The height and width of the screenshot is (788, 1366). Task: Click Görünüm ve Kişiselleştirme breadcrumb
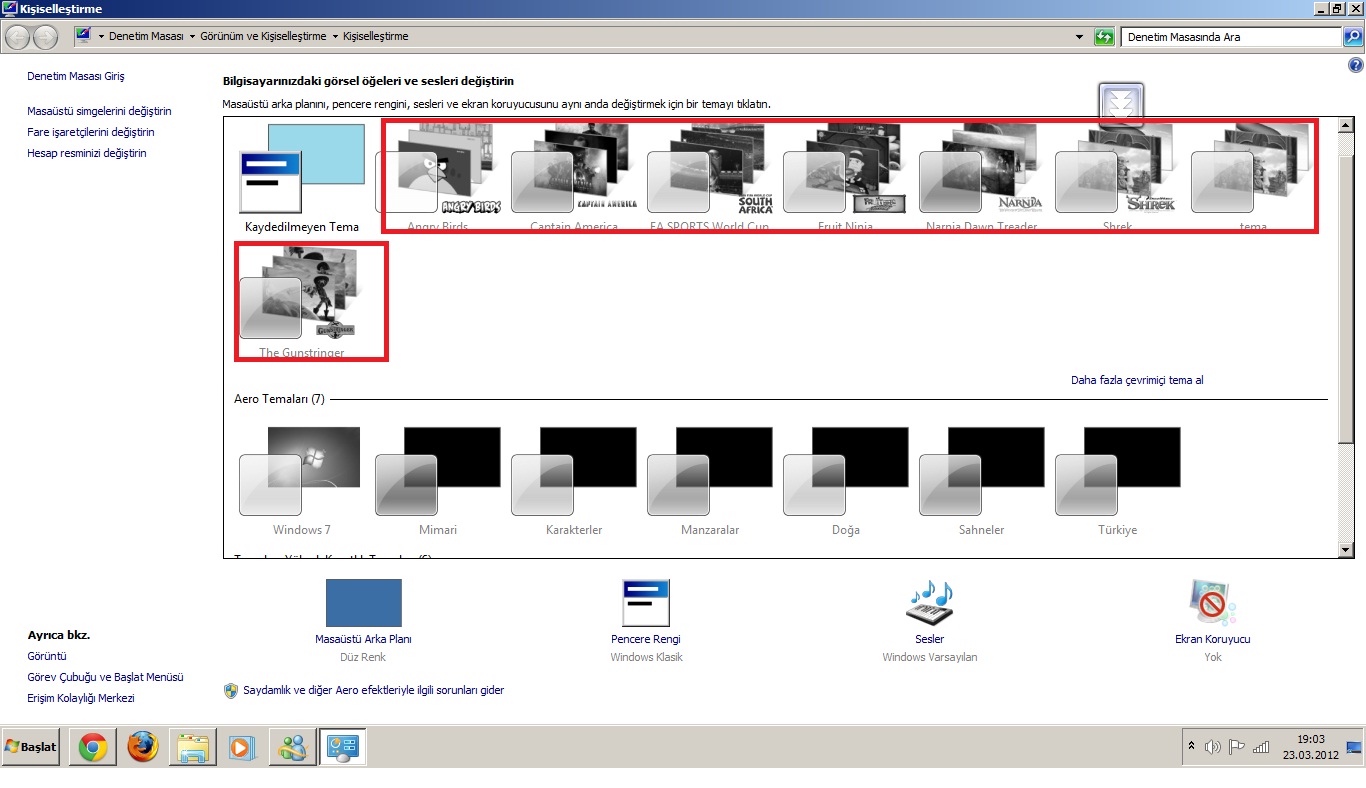point(264,37)
